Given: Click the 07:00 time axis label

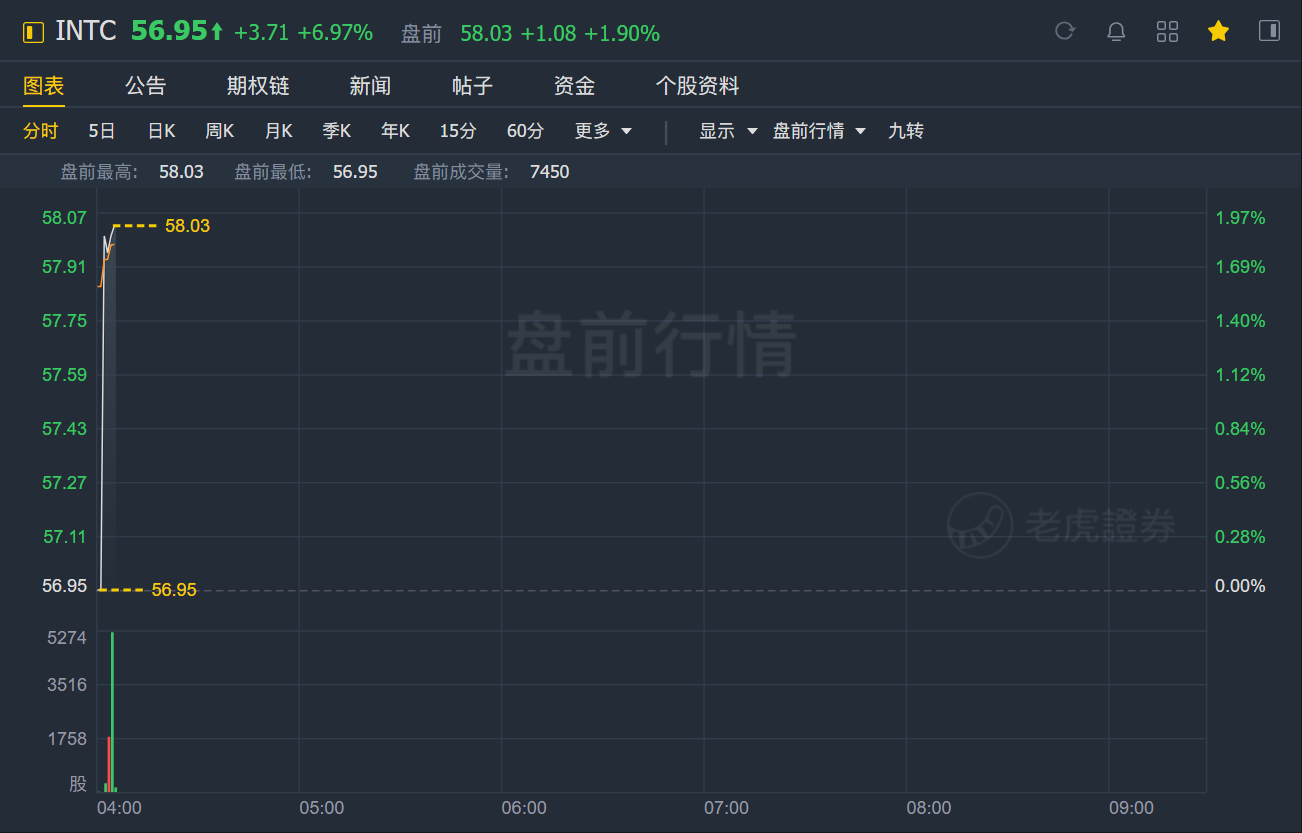Looking at the screenshot, I should click(726, 808).
